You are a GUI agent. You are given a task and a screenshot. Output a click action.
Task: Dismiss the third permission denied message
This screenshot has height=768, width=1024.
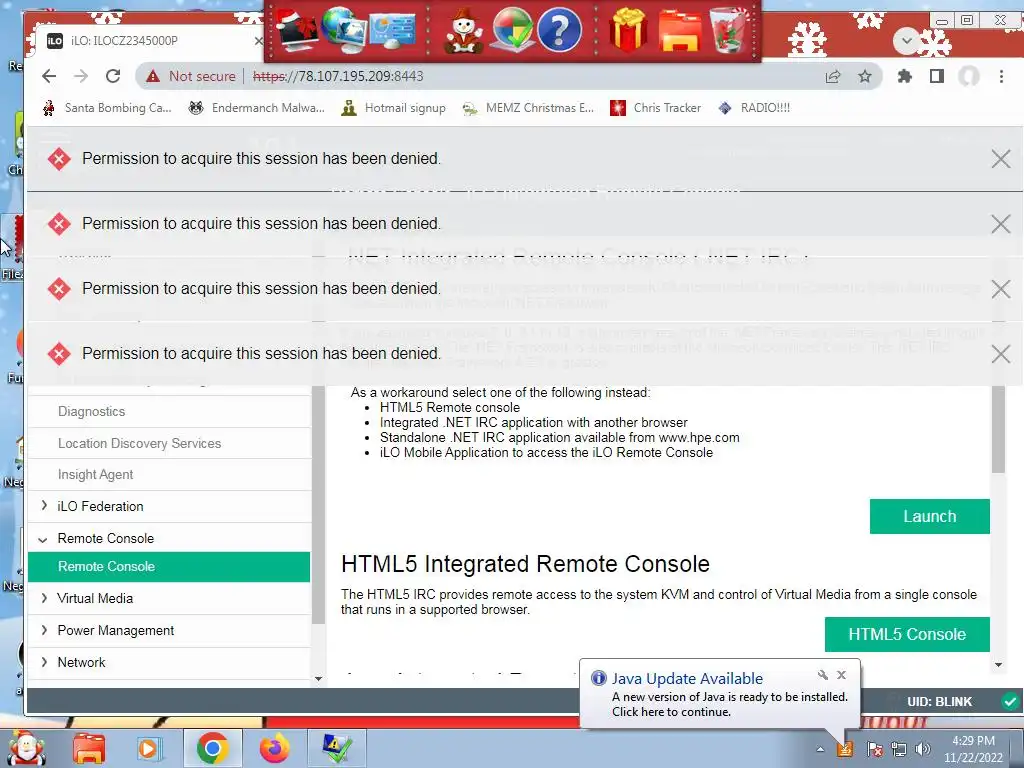(x=1000, y=289)
